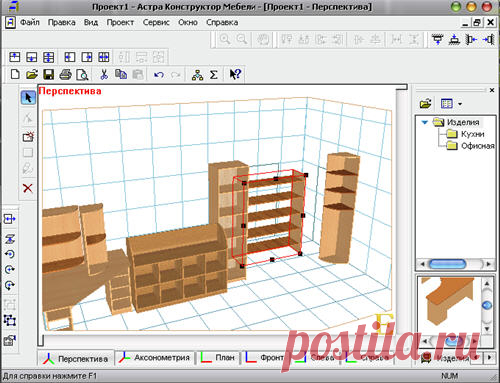500x383 pixels.
Task: Open the folder icon in catalog panel
Action: (x=426, y=104)
